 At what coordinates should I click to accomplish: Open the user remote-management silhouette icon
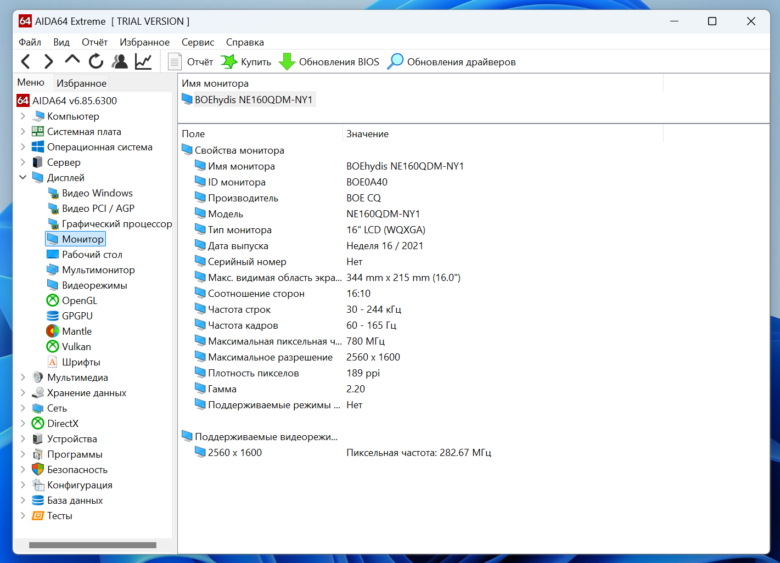[119, 62]
